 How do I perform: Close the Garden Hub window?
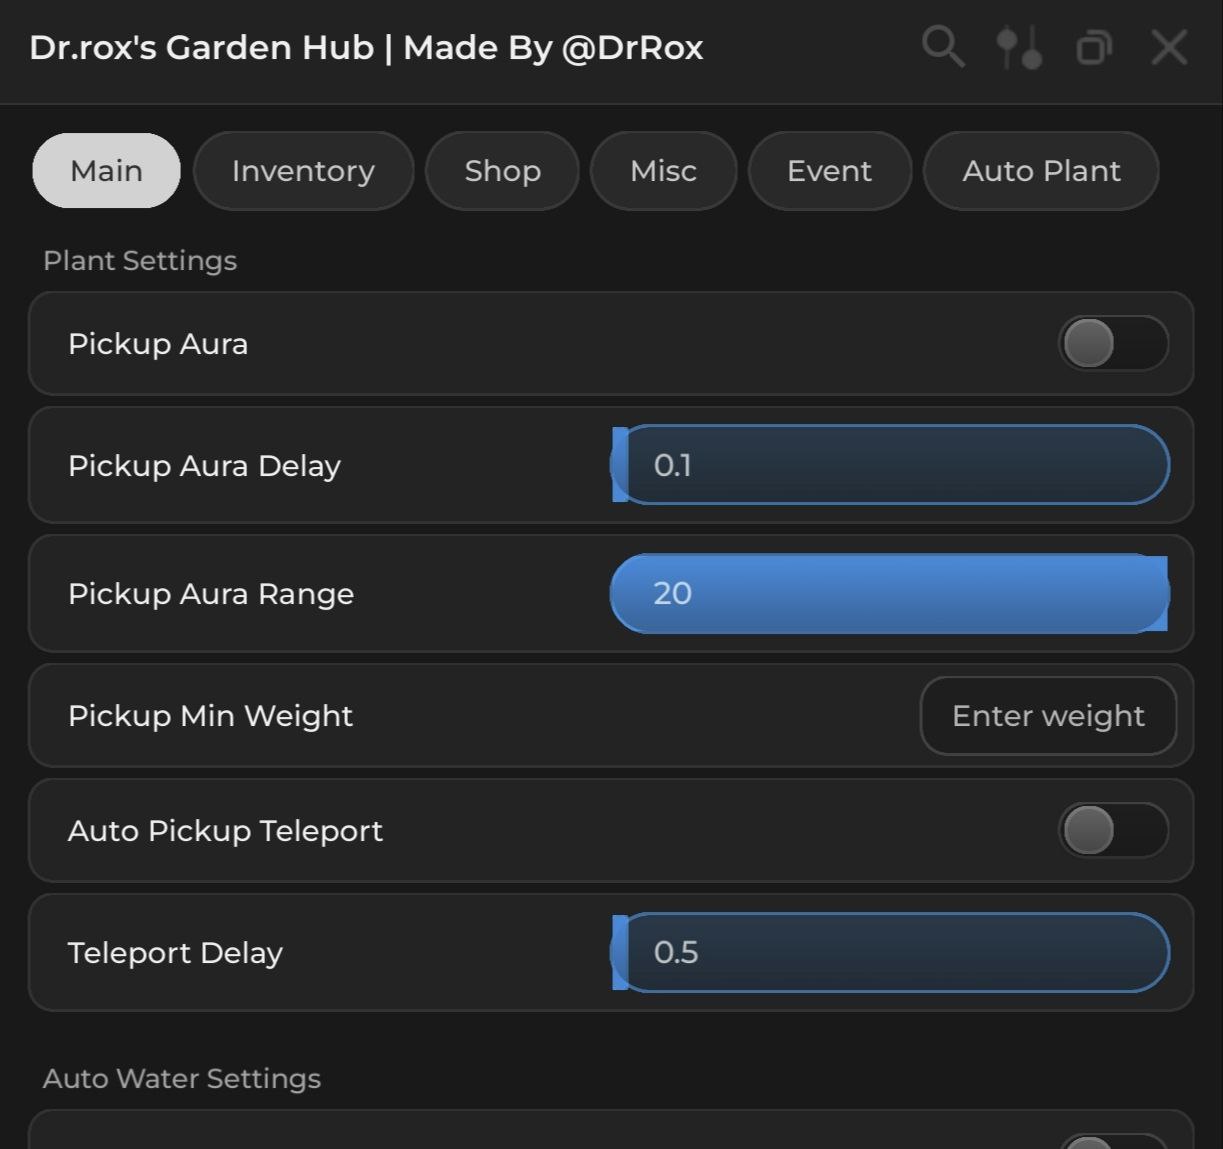(x=1168, y=47)
